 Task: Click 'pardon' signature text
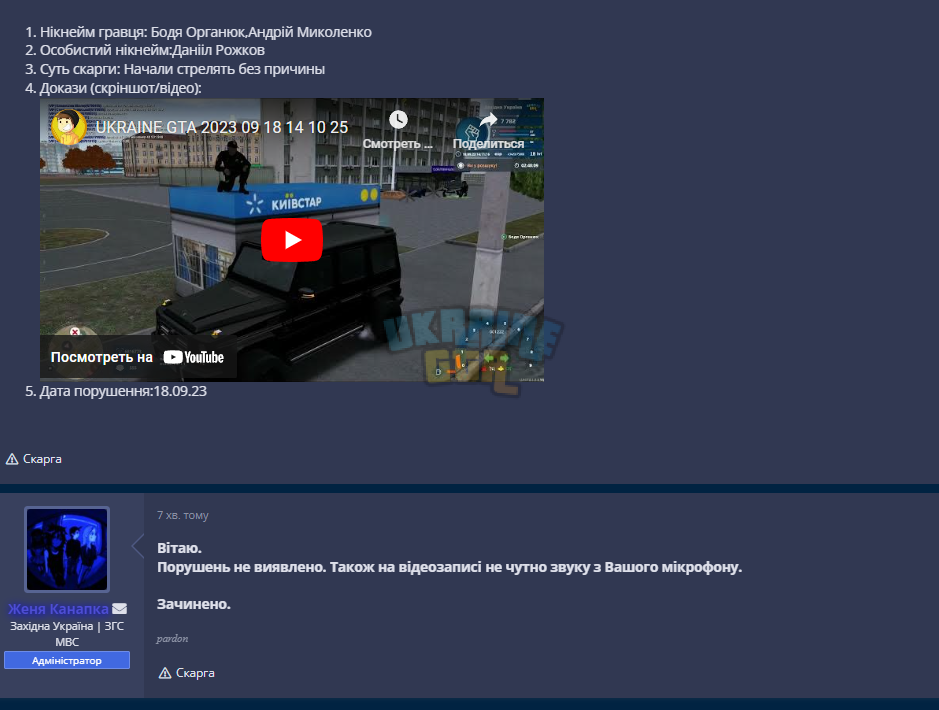click(172, 639)
